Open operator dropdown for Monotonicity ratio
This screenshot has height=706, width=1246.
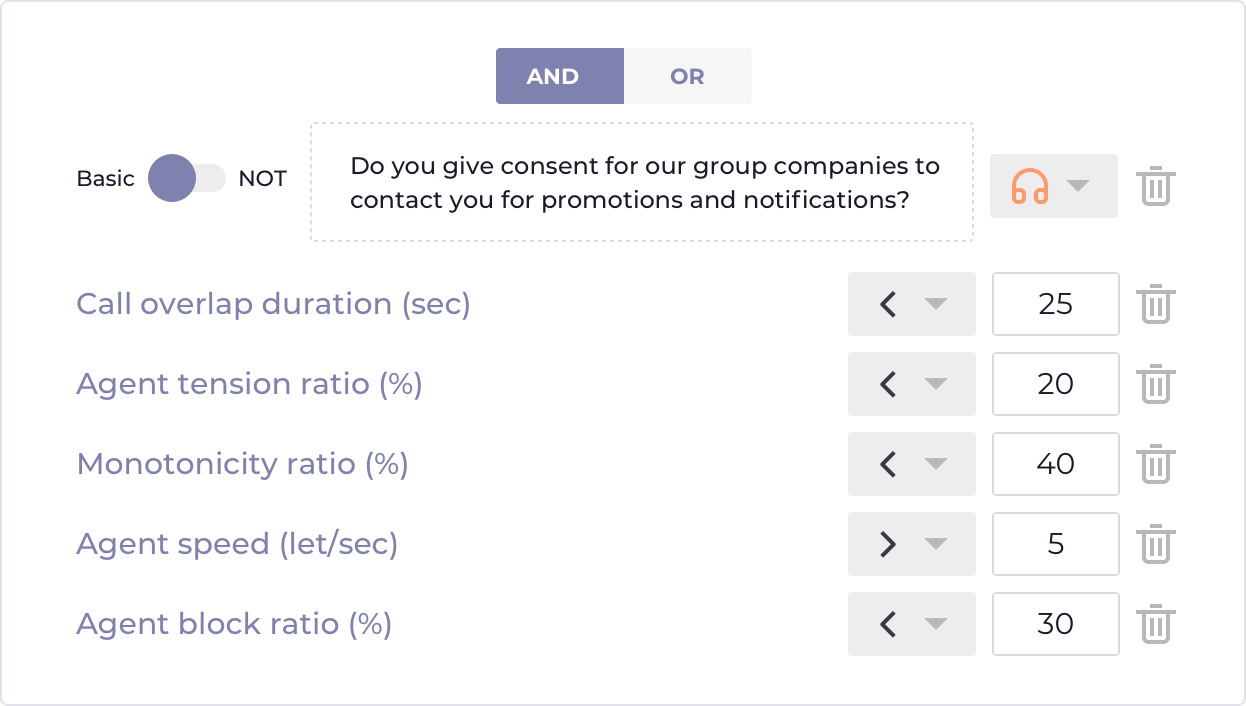tap(912, 464)
